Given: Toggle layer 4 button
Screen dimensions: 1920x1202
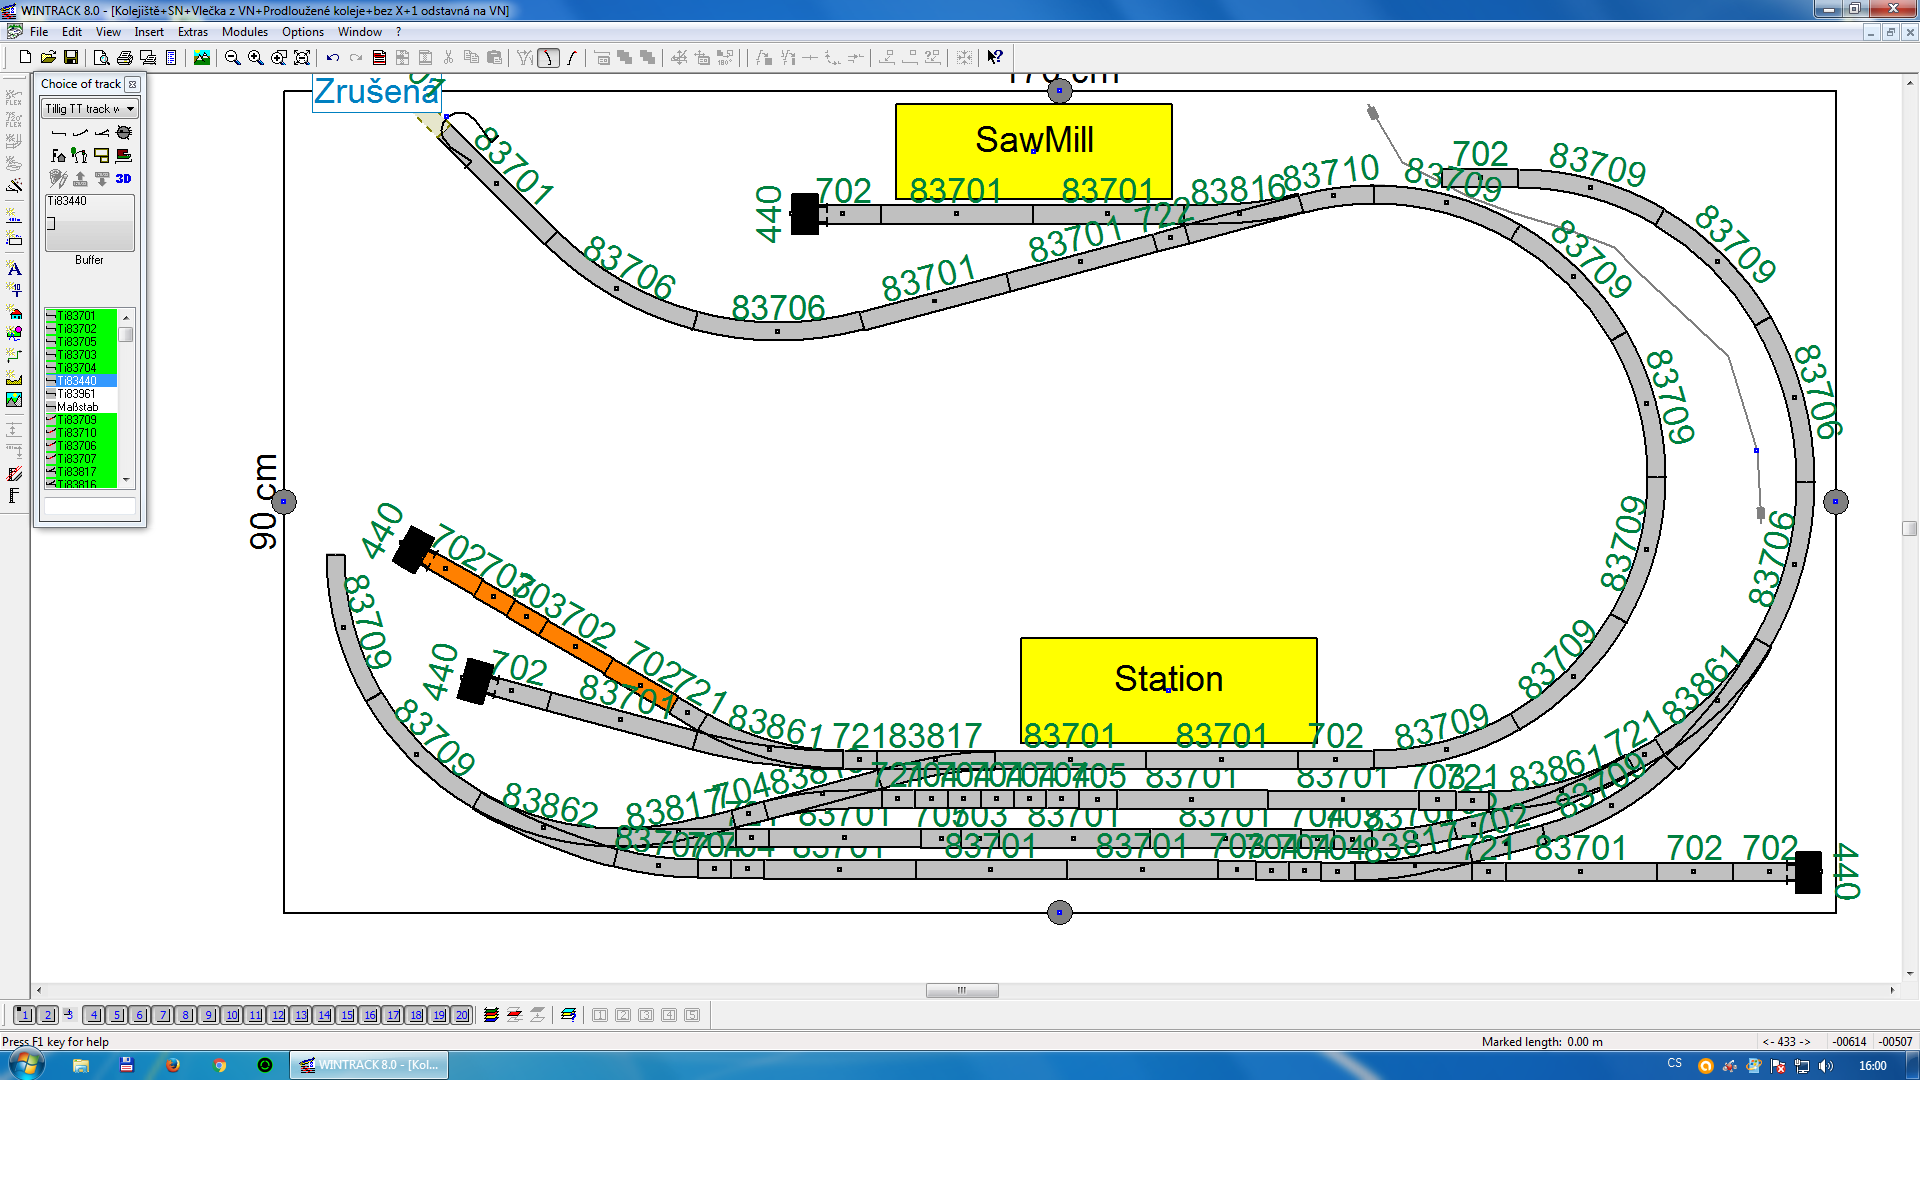Looking at the screenshot, I should [x=93, y=1015].
